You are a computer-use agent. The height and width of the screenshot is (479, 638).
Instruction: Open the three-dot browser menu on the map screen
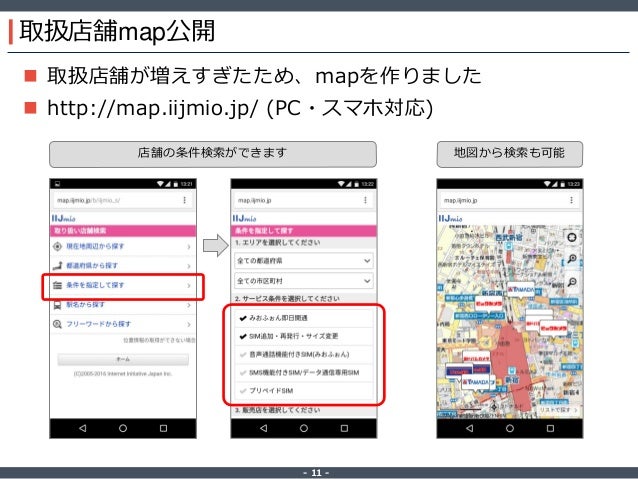(571, 200)
